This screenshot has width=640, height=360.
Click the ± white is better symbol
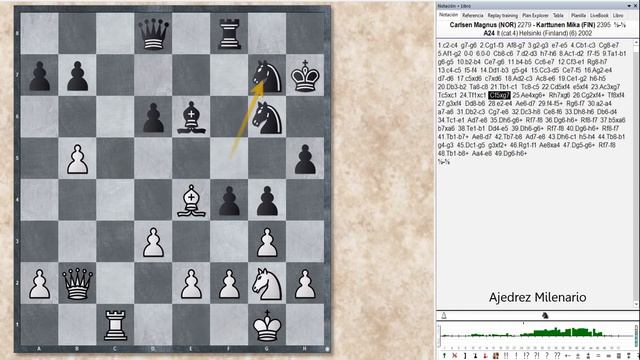click(x=578, y=356)
